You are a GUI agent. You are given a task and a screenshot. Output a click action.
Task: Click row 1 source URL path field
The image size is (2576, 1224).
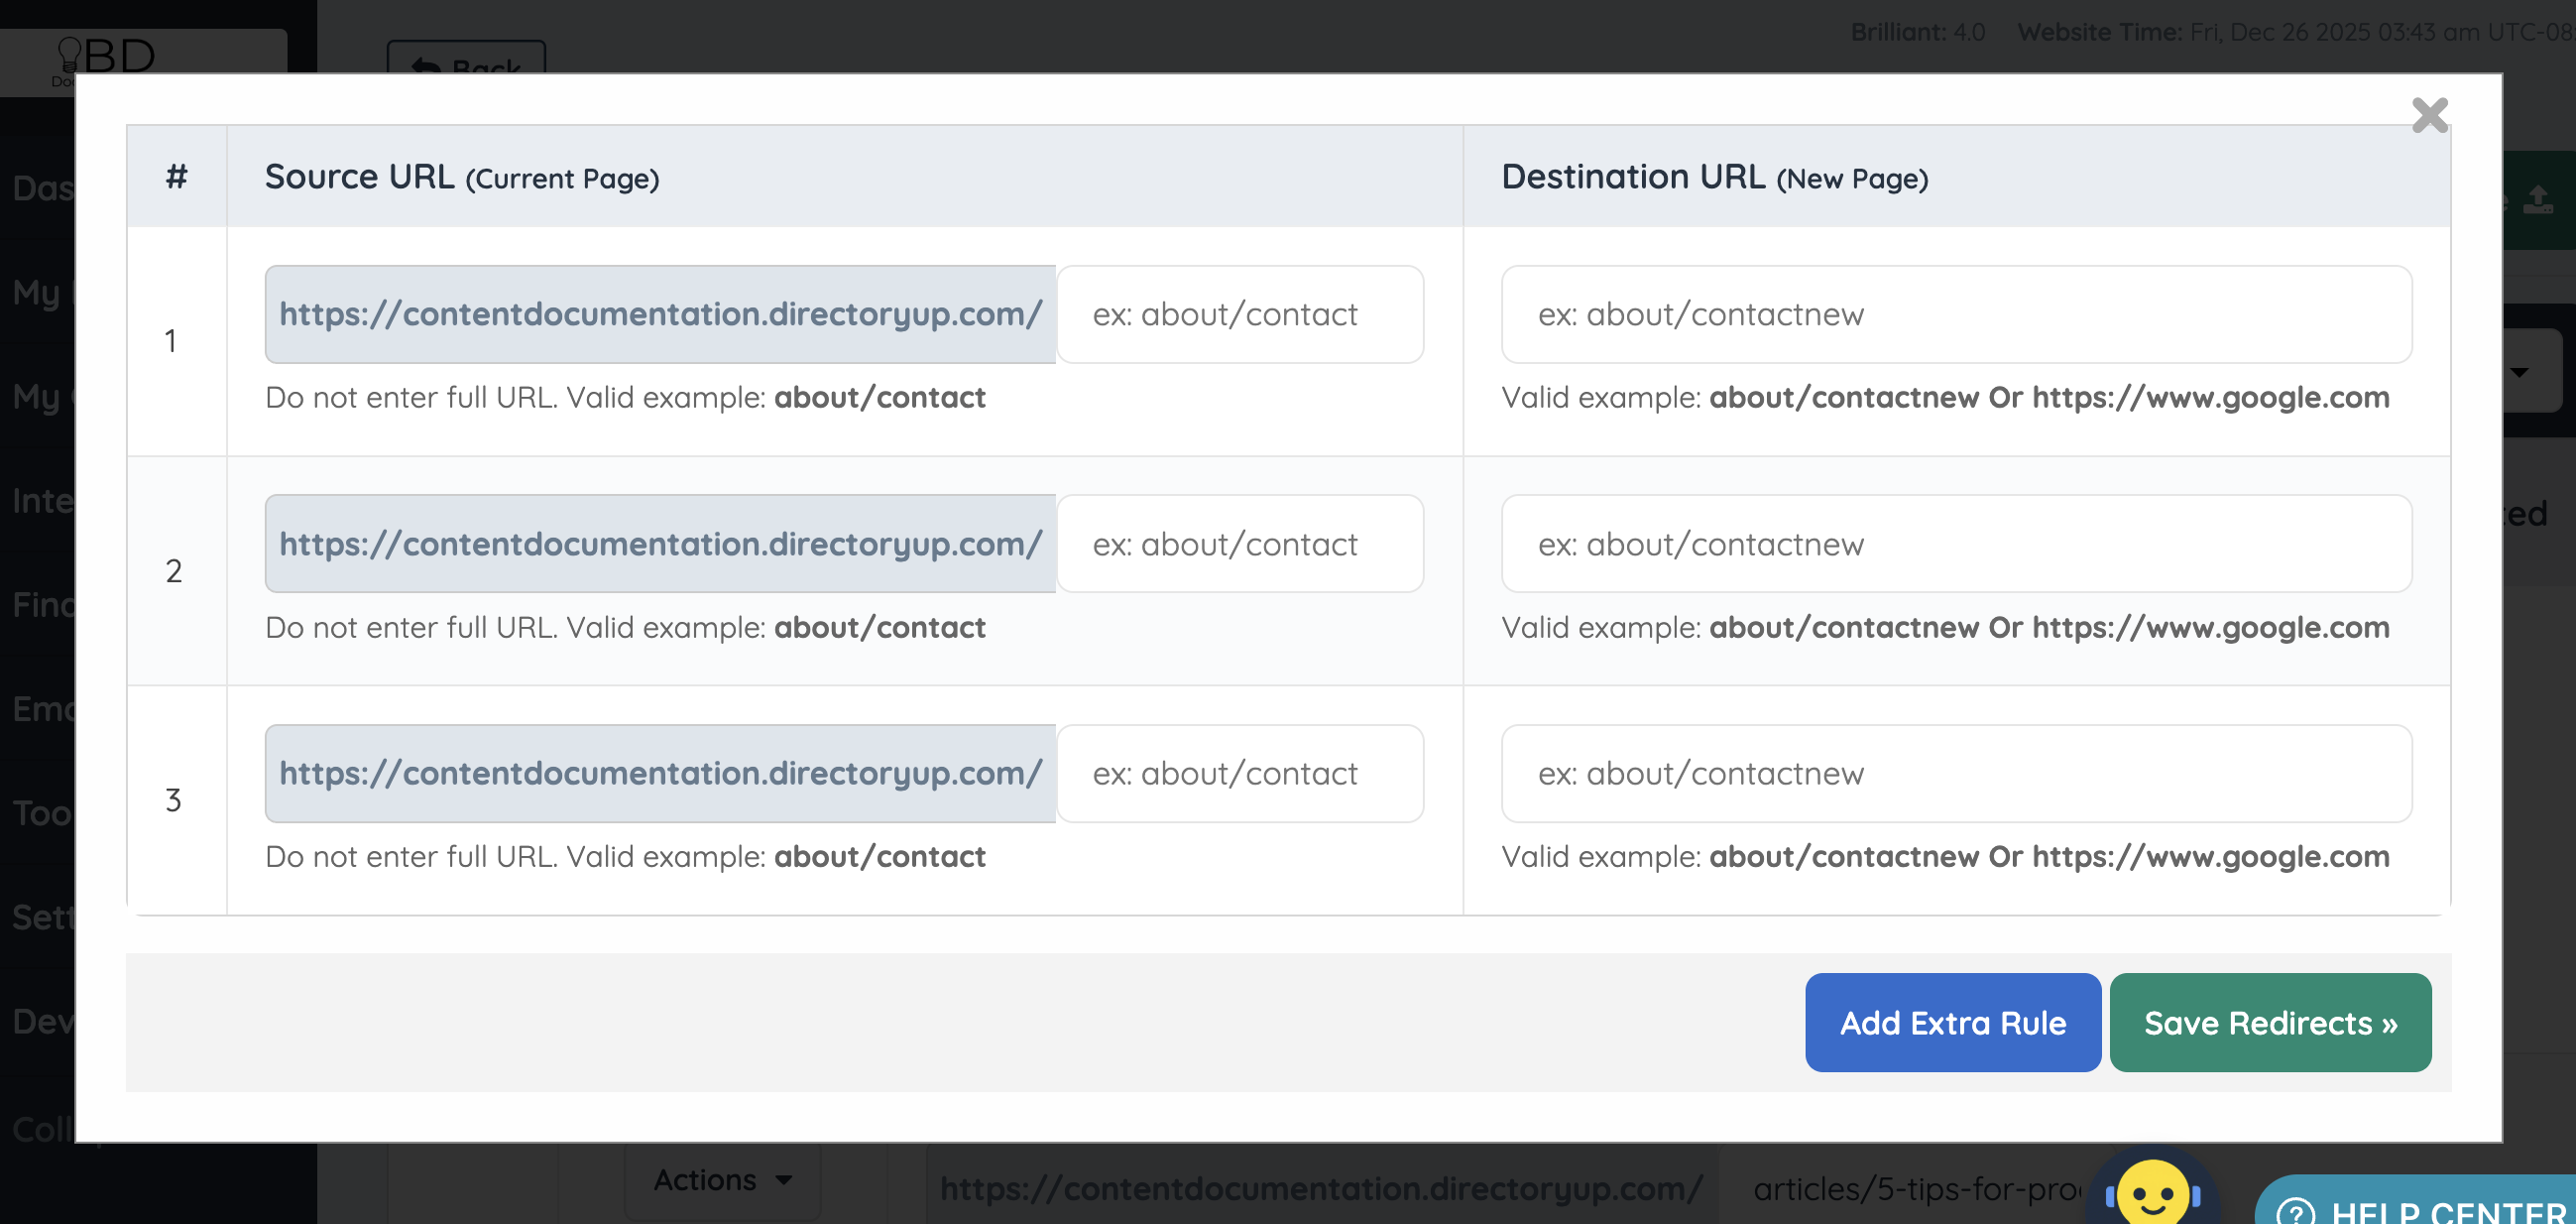click(1239, 314)
